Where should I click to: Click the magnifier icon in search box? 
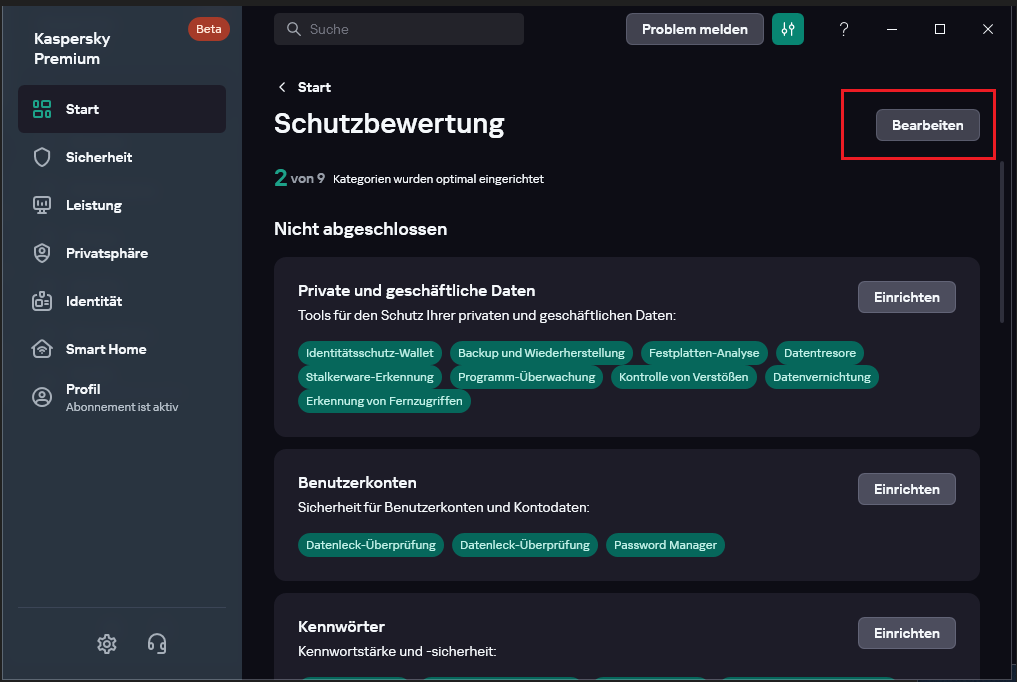click(x=294, y=29)
